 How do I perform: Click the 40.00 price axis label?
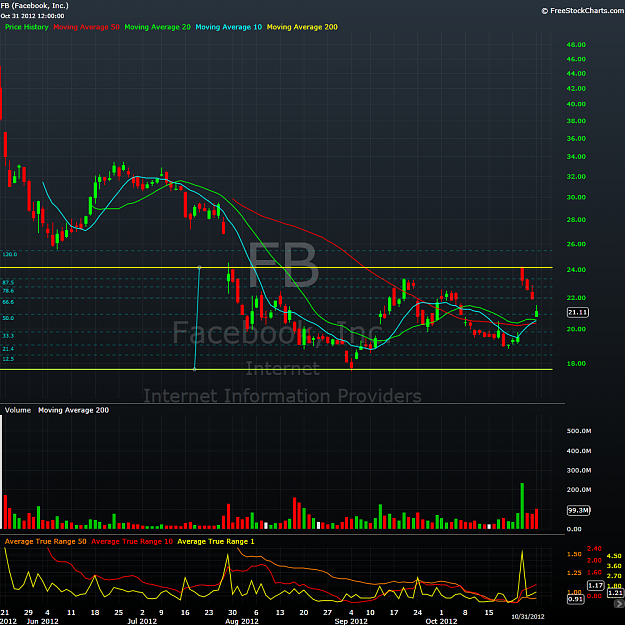576,104
